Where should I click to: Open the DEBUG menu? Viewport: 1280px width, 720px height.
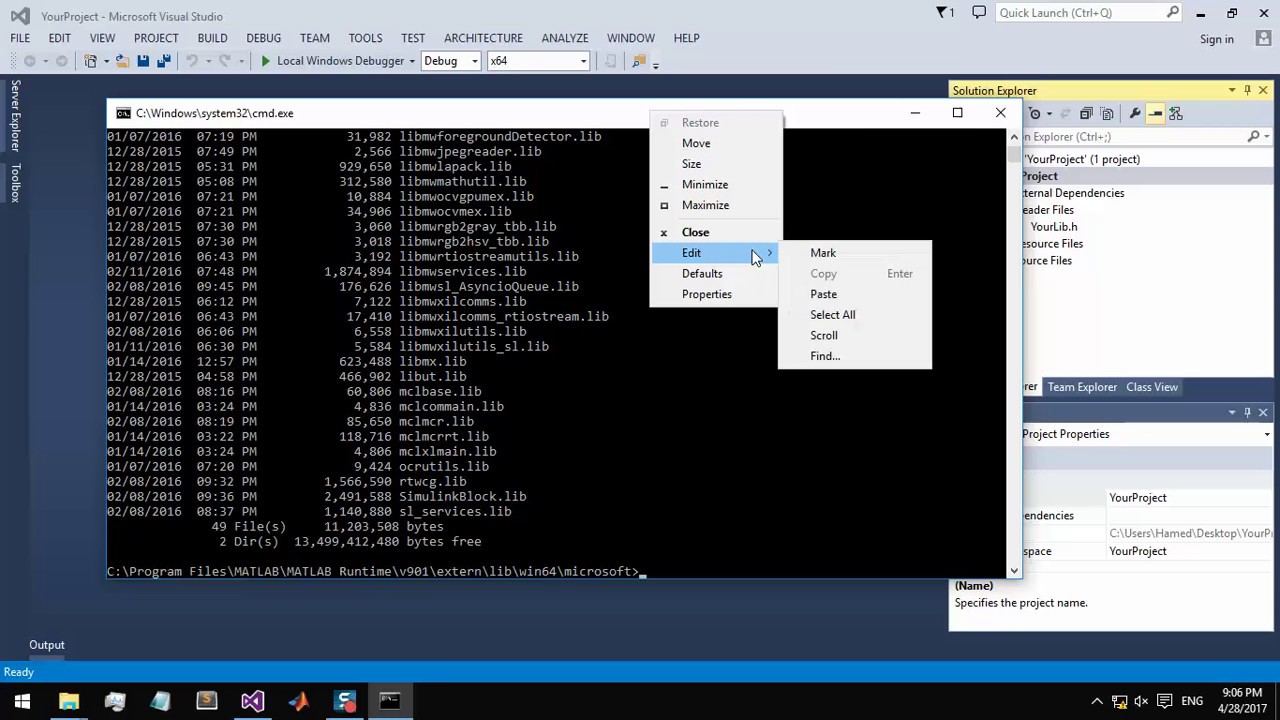pyautogui.click(x=264, y=38)
